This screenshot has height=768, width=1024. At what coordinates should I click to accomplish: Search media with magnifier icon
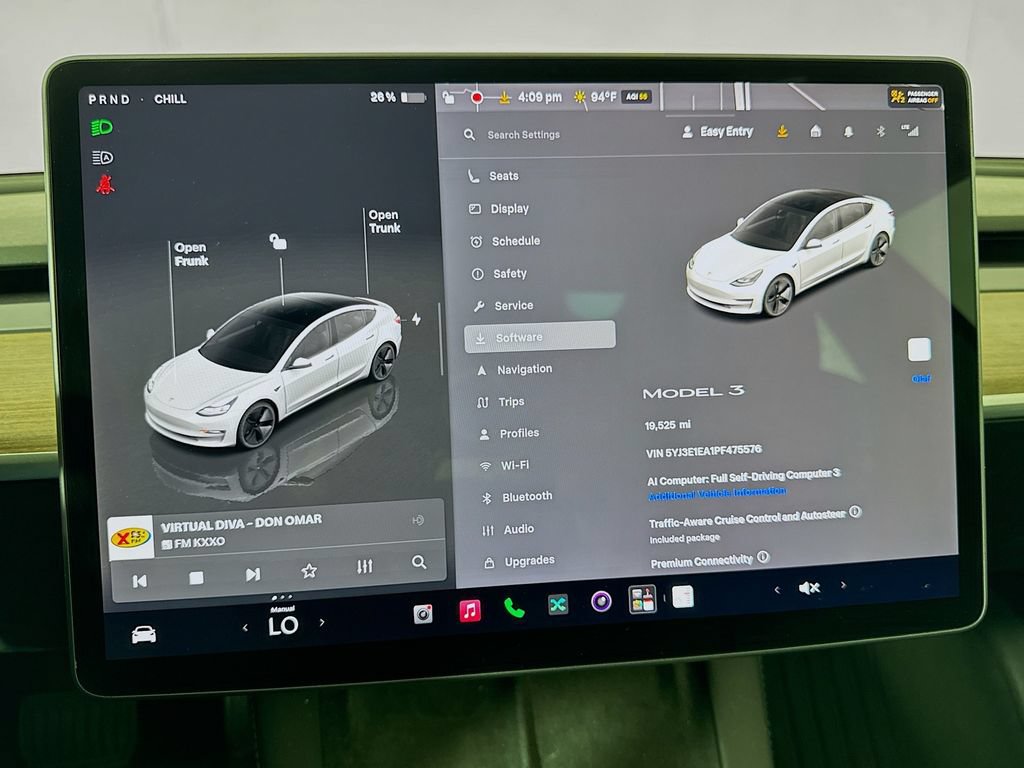[419, 562]
